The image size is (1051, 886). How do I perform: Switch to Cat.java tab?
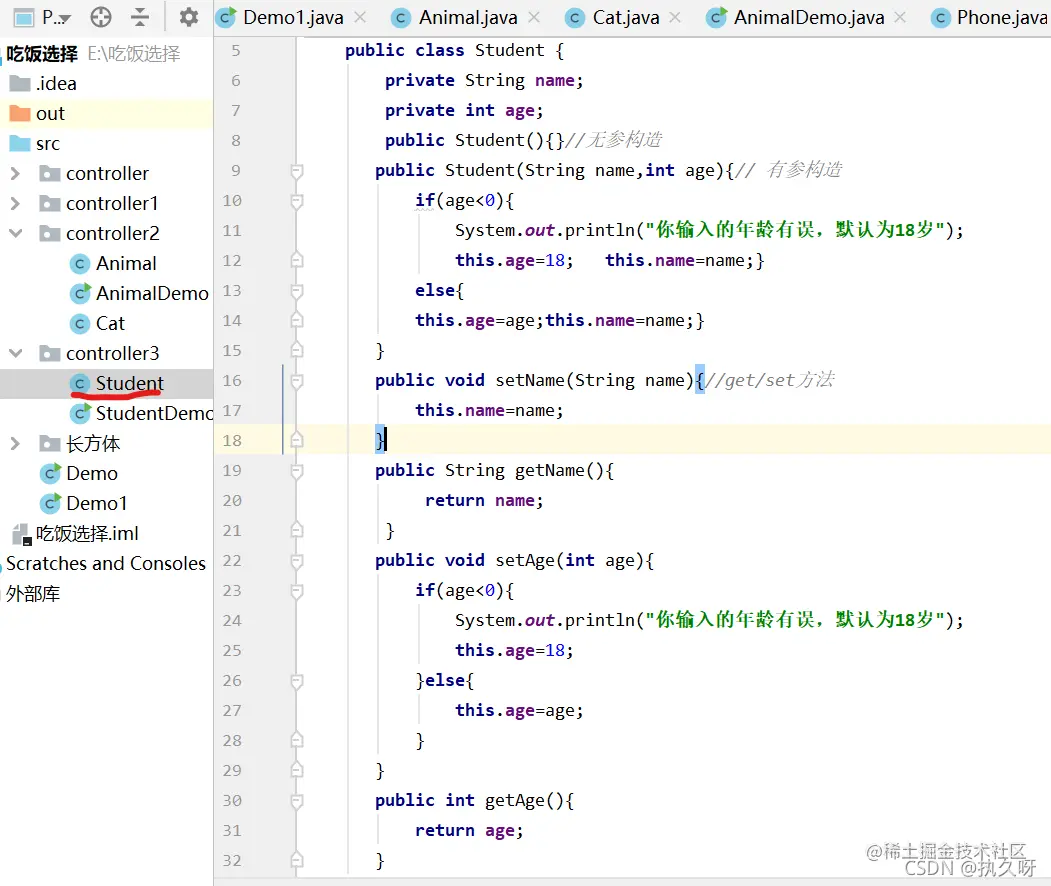pos(625,17)
